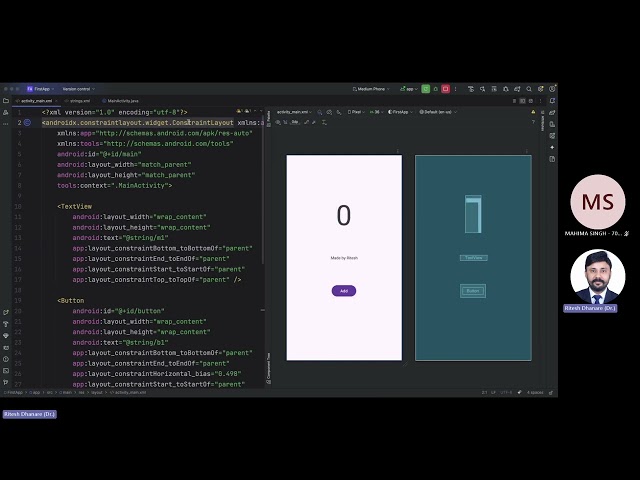Viewport: 640px width, 480px height.
Task: Open the run toolbar more-actions menu
Action: point(456,89)
